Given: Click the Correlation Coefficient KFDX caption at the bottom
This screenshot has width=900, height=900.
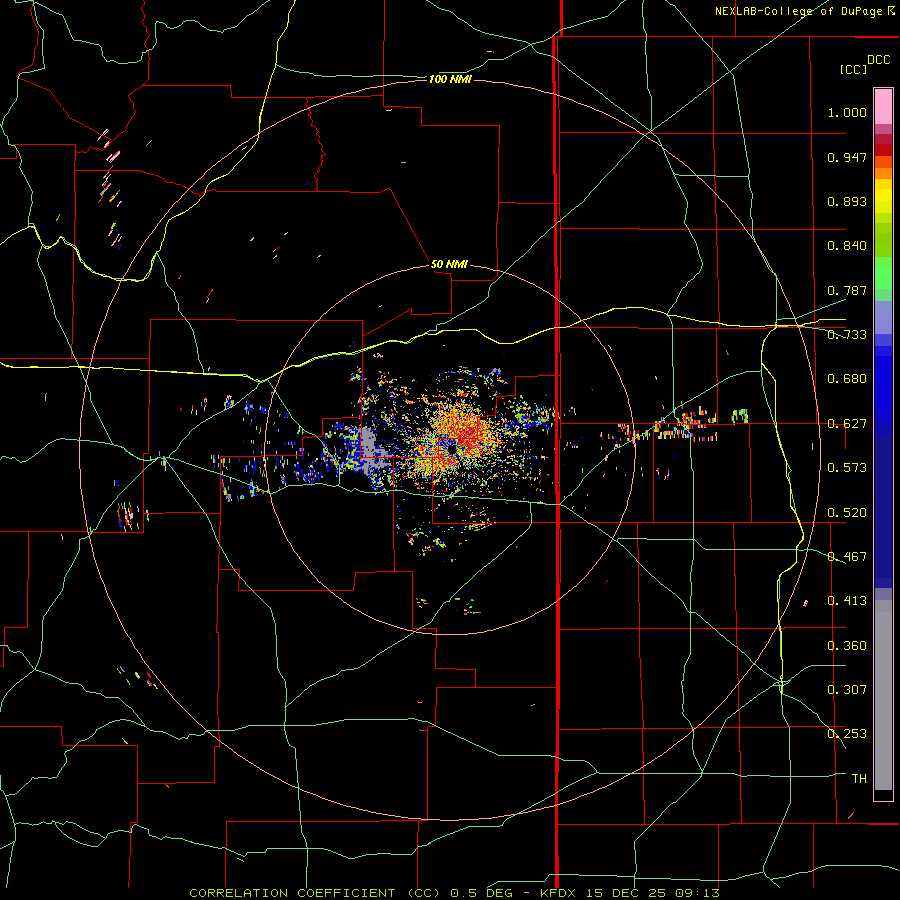Looking at the screenshot, I should pyautogui.click(x=454, y=893).
